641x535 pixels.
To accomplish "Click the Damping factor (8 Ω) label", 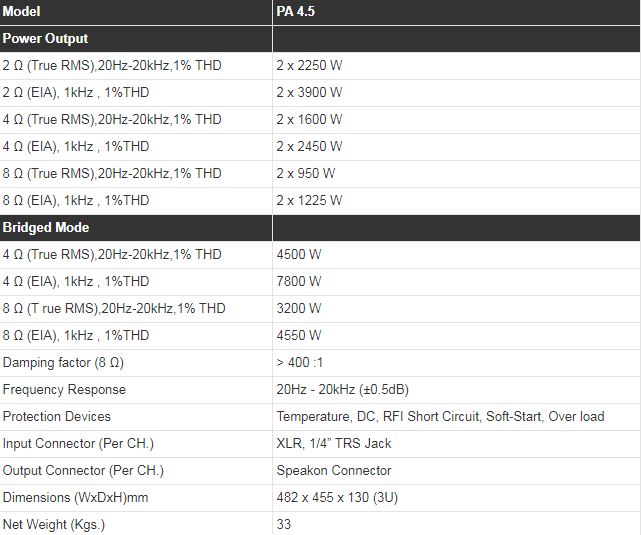I will pyautogui.click(x=63, y=363).
